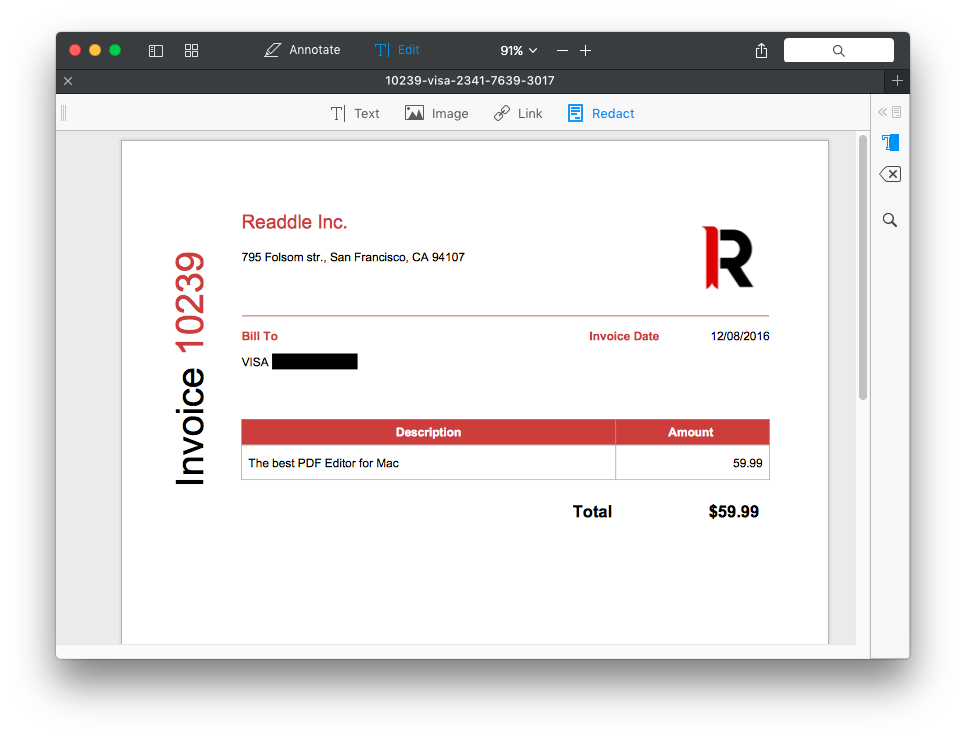Choose the erase redaction mode icon
The image size is (966, 739).
click(890, 174)
